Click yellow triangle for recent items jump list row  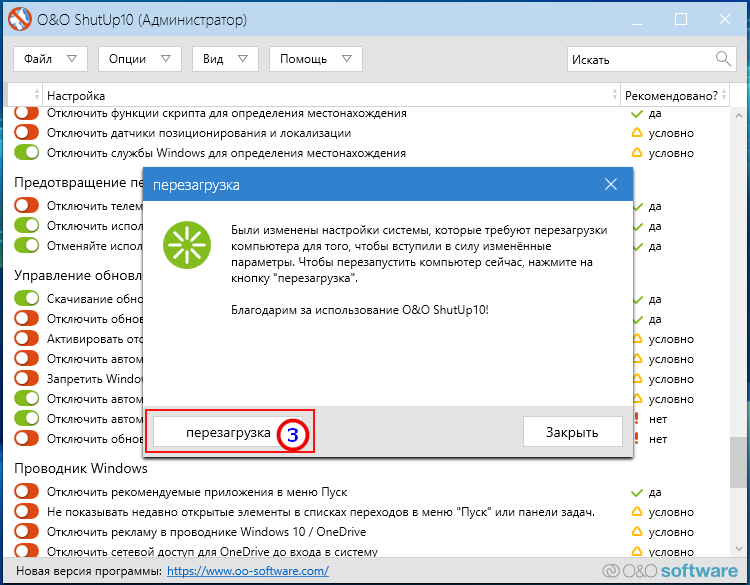pos(637,511)
